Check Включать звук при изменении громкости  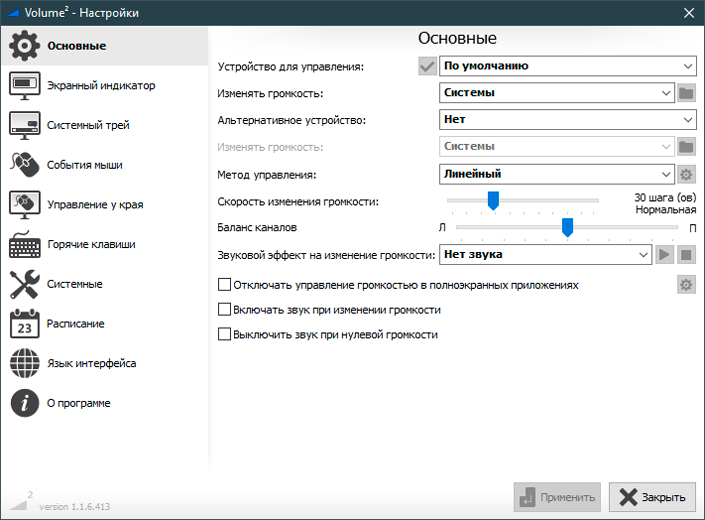pyautogui.click(x=224, y=309)
